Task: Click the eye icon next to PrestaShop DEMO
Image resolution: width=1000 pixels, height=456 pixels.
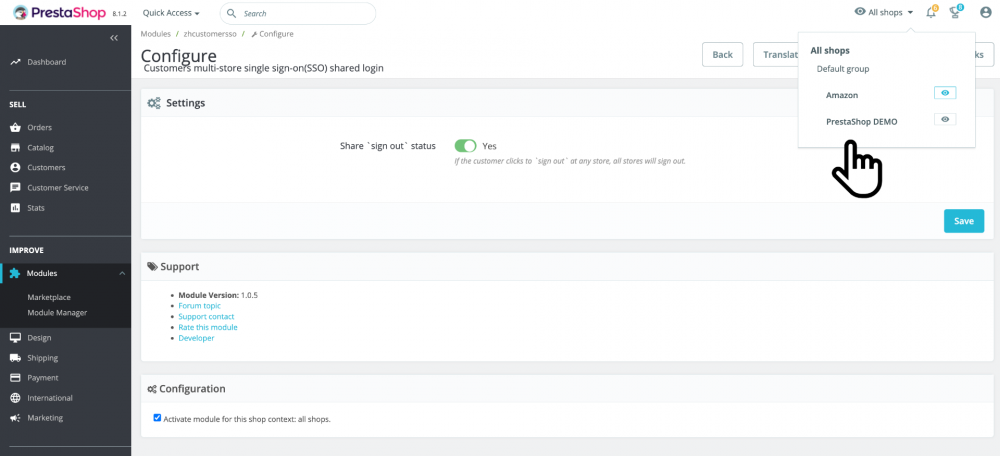Action: pos(945,120)
